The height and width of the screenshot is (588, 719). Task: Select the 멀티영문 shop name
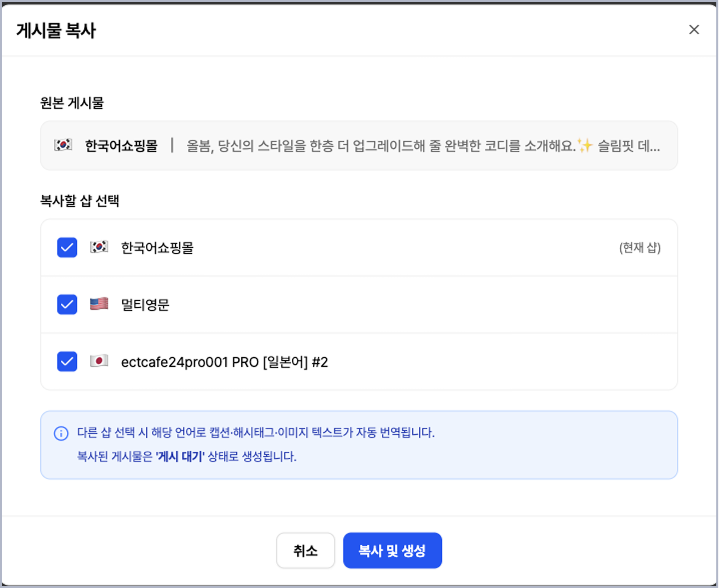[145, 305]
